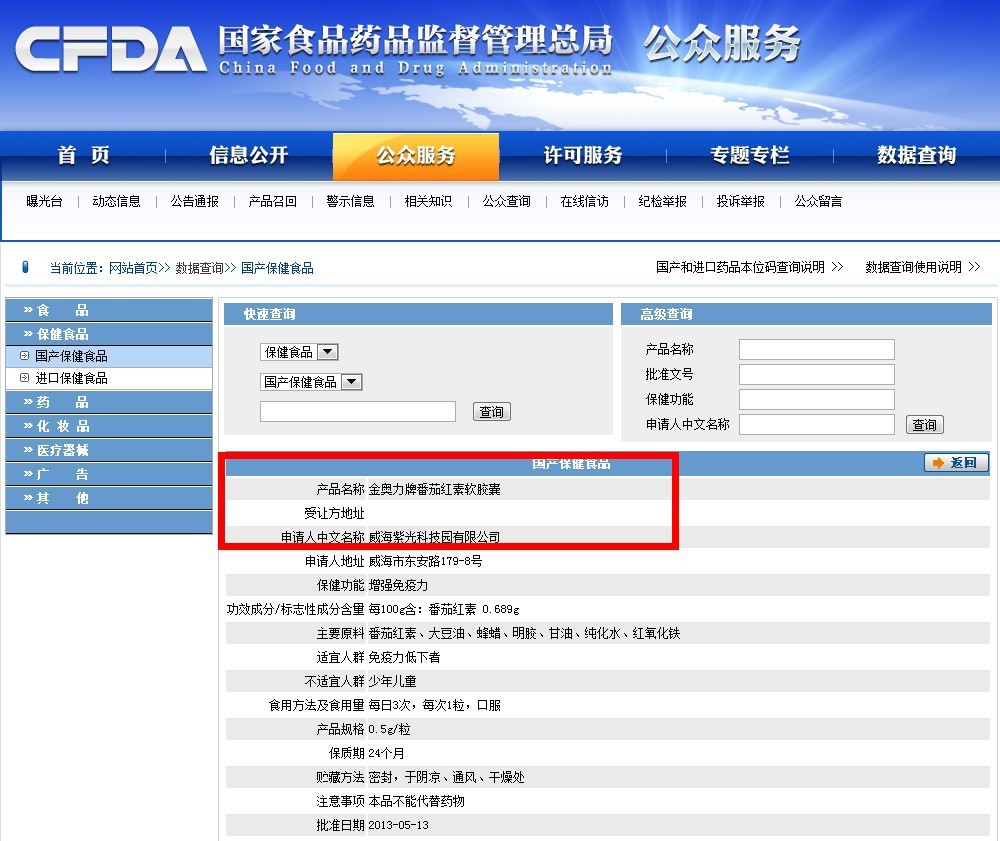Open the 警示信息 submenu link
This screenshot has height=841, width=1000.
click(x=350, y=201)
